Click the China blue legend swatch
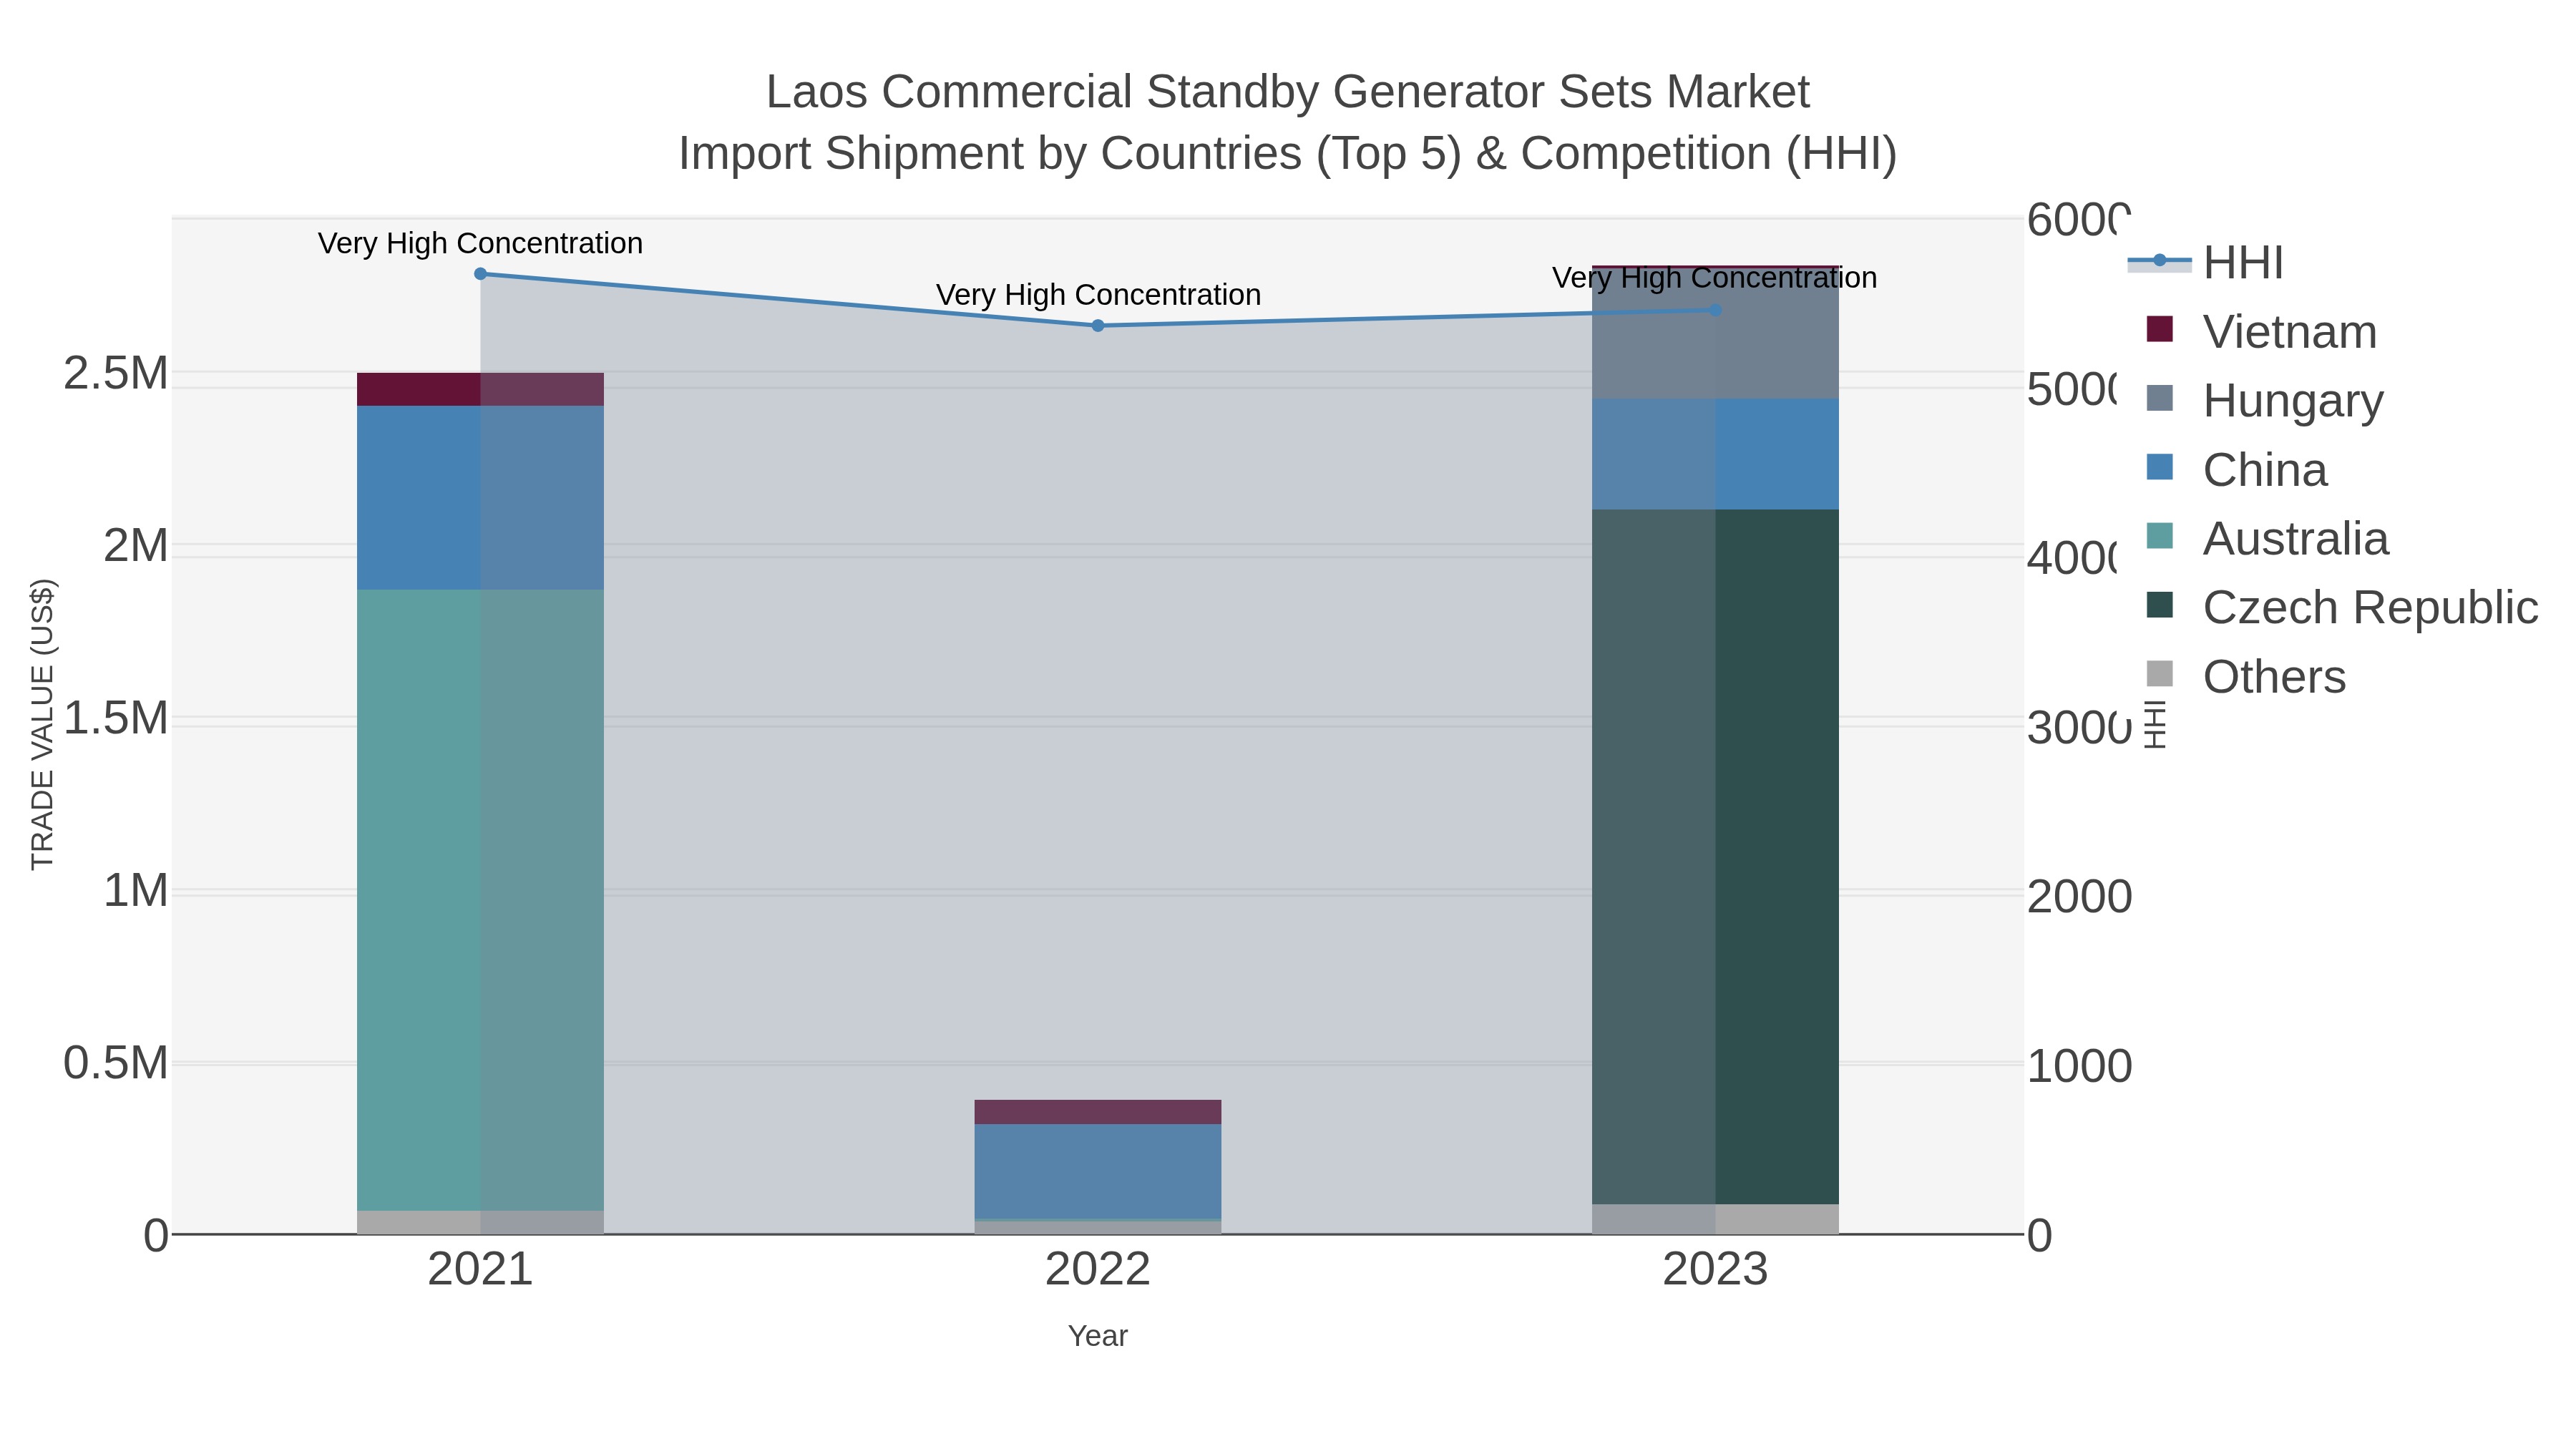Viewport: 2576px width, 1449px height. [2160, 467]
